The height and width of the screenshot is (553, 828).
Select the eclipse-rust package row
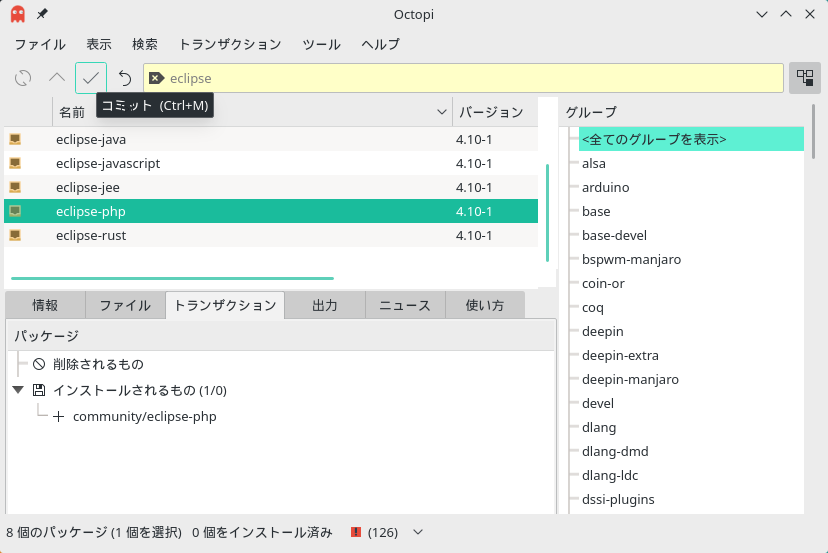pyautogui.click(x=271, y=236)
